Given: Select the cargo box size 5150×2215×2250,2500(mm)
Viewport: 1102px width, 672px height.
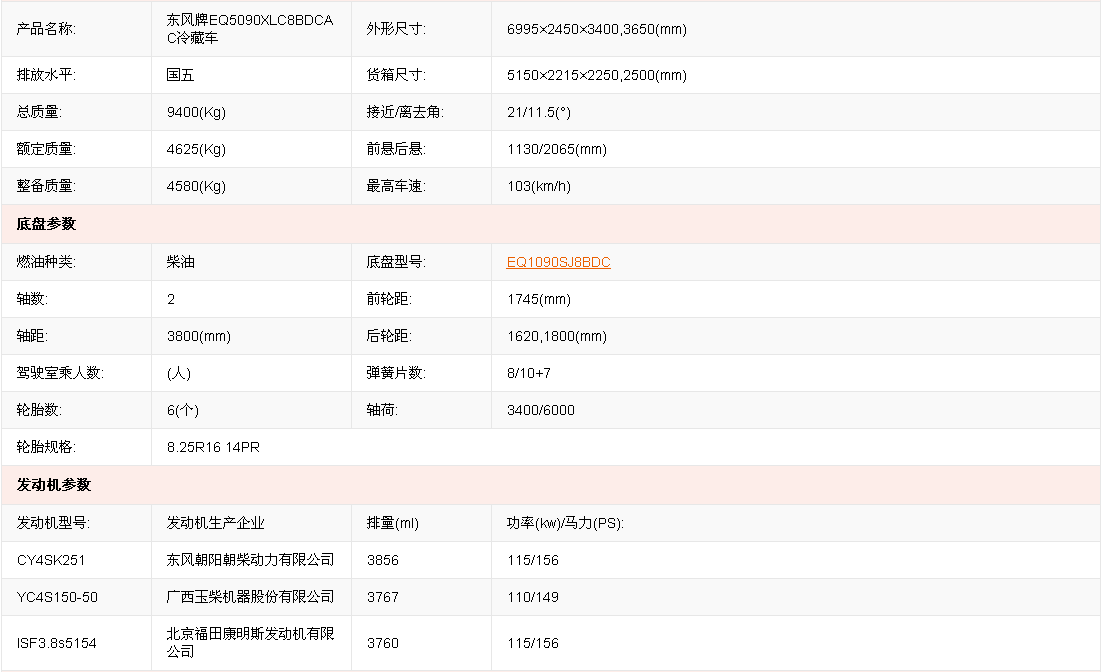Looking at the screenshot, I should (x=597, y=75).
